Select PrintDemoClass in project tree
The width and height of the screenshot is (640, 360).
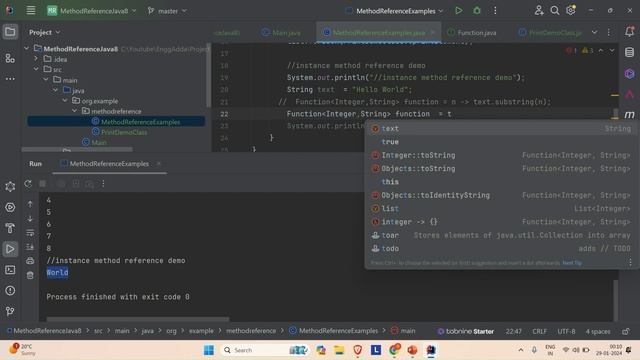click(x=124, y=132)
